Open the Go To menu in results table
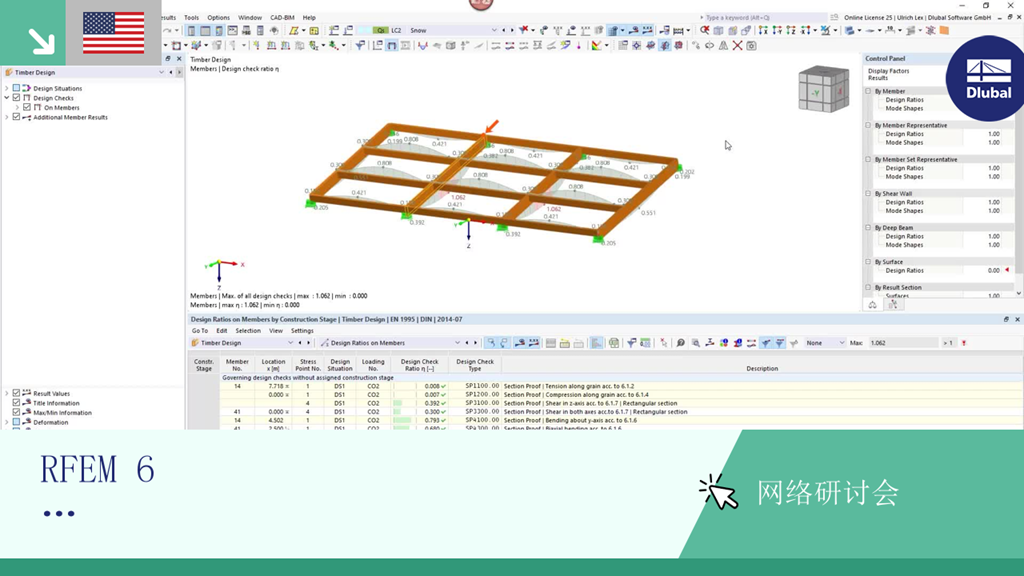This screenshot has width=1024, height=576. tap(200, 330)
